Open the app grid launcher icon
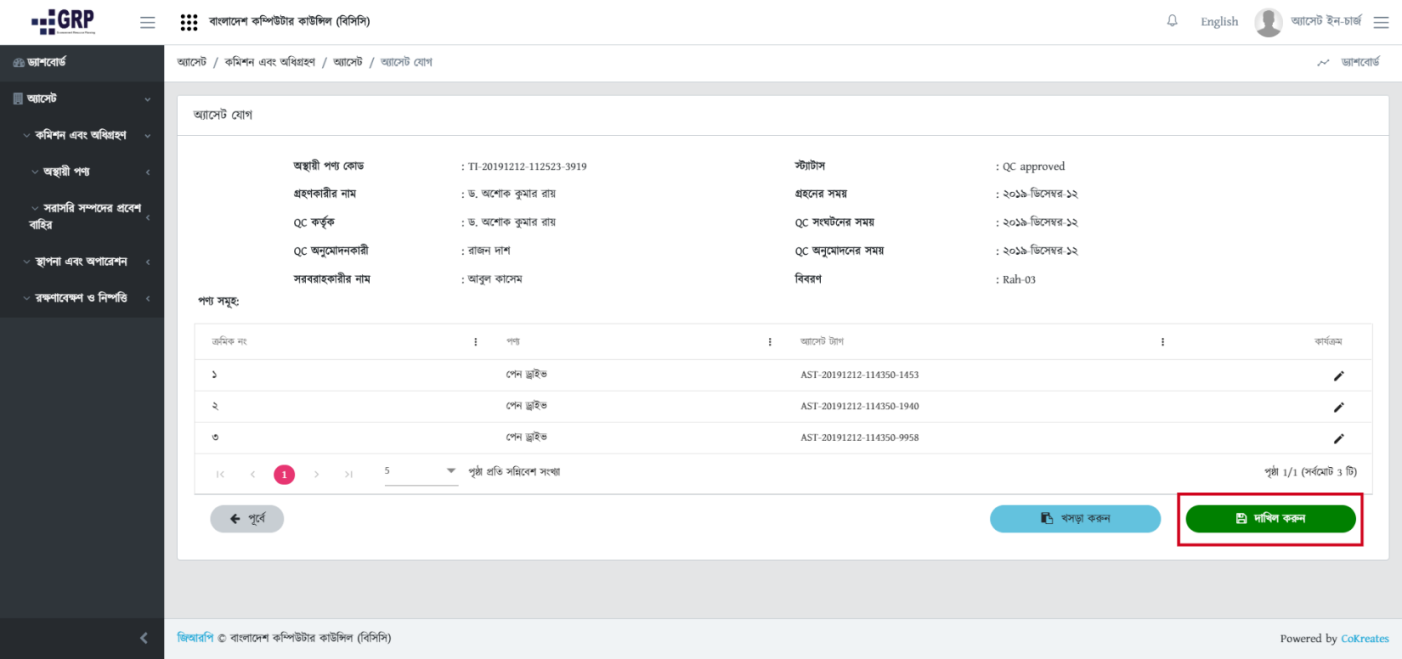1402x659 pixels. 188,22
